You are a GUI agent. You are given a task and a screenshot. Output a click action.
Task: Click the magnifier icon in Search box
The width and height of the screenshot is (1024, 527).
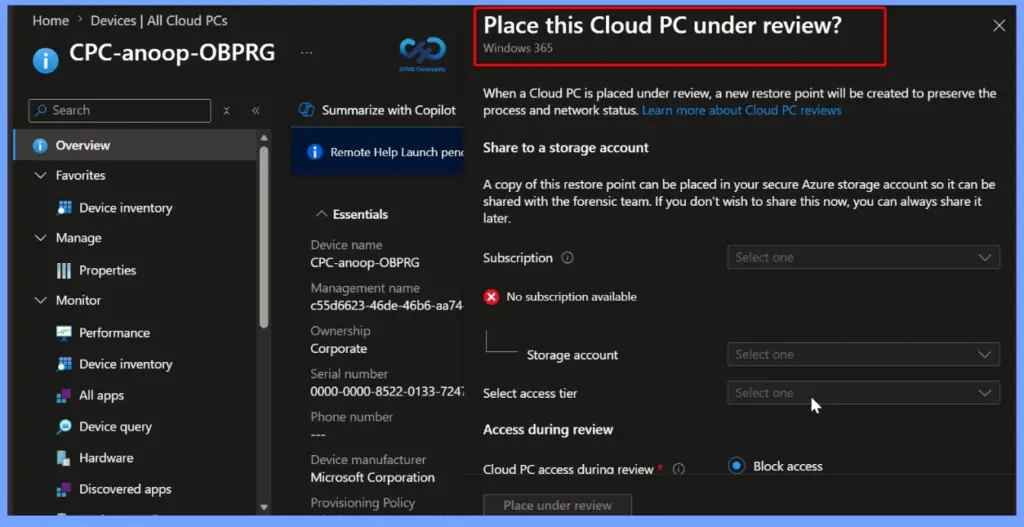[41, 110]
